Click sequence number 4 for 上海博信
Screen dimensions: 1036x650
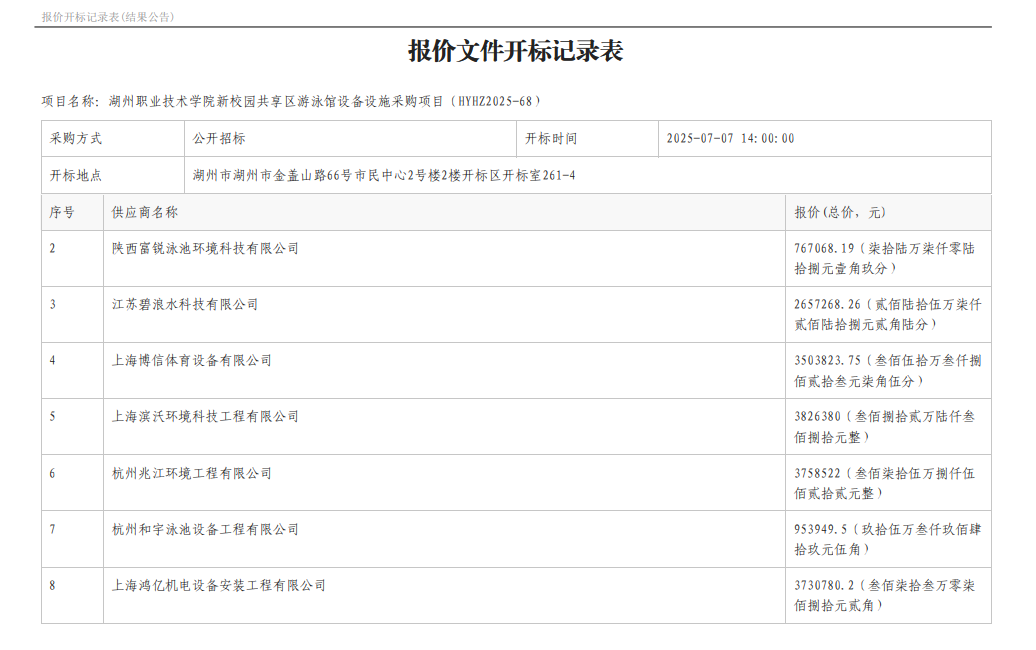(52, 361)
